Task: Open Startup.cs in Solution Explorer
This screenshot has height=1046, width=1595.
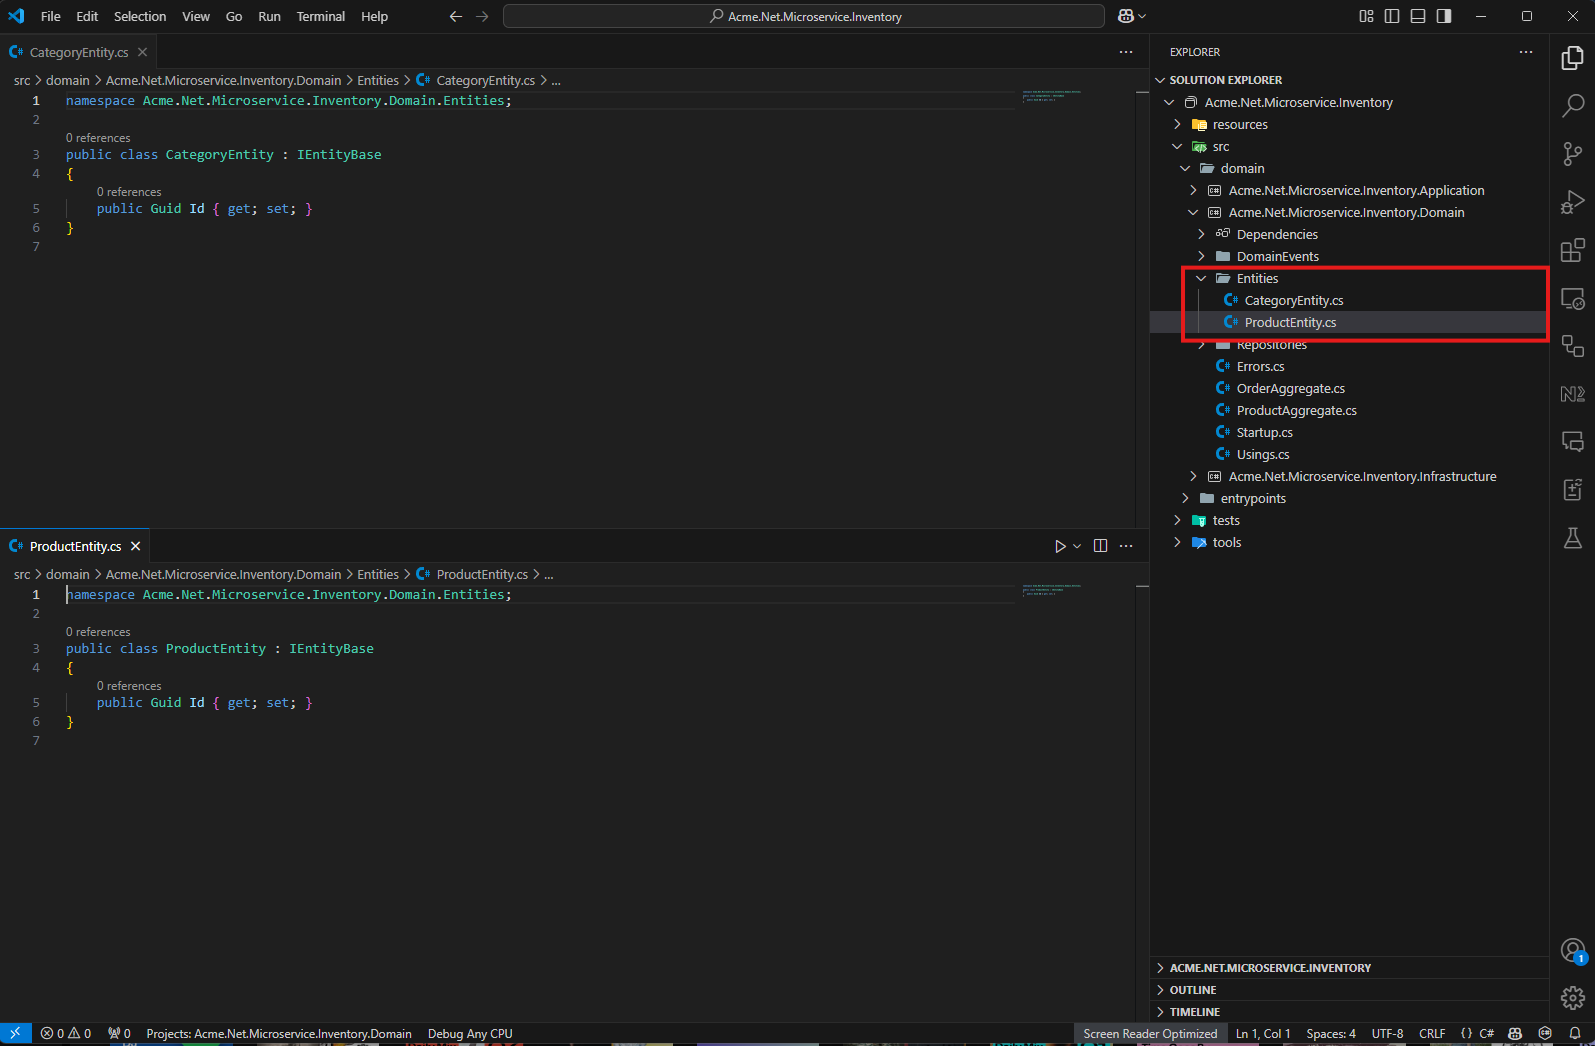Action: click(x=1264, y=433)
